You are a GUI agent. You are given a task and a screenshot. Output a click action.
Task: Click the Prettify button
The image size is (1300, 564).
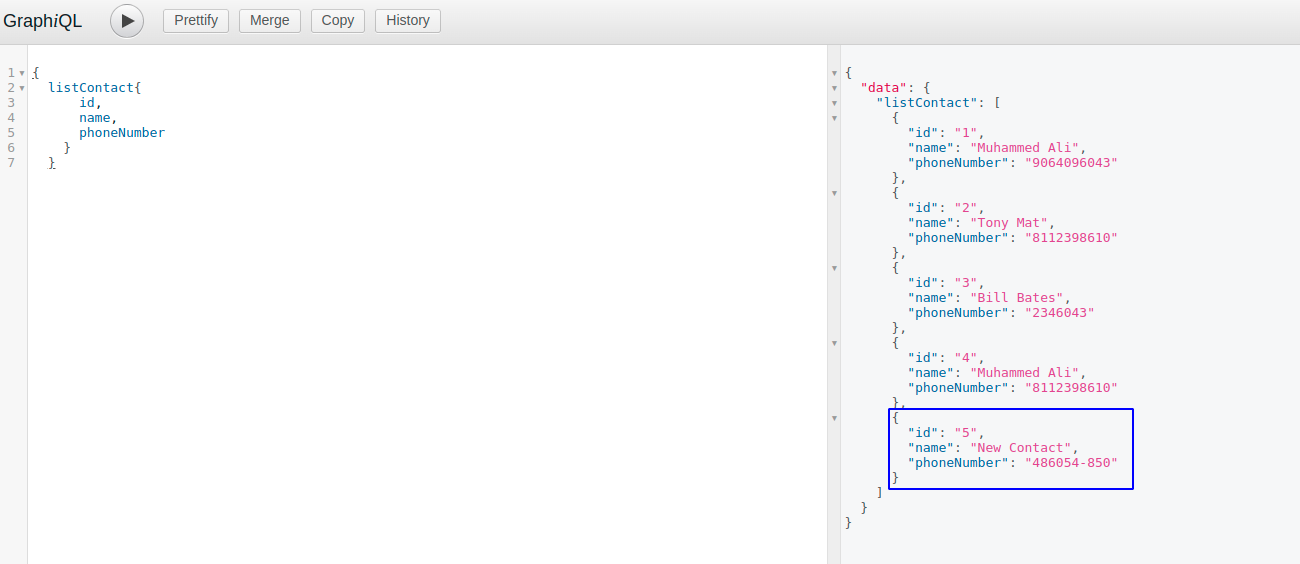(196, 21)
